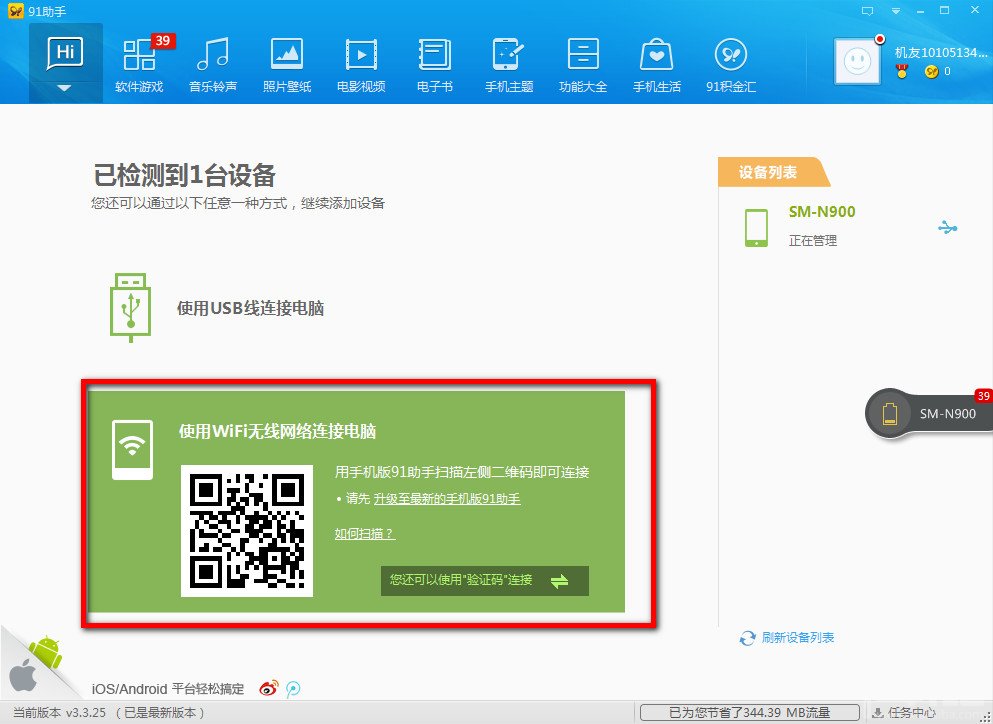
Task: Click the USB connection icon beside SM-N900
Action: tap(947, 227)
